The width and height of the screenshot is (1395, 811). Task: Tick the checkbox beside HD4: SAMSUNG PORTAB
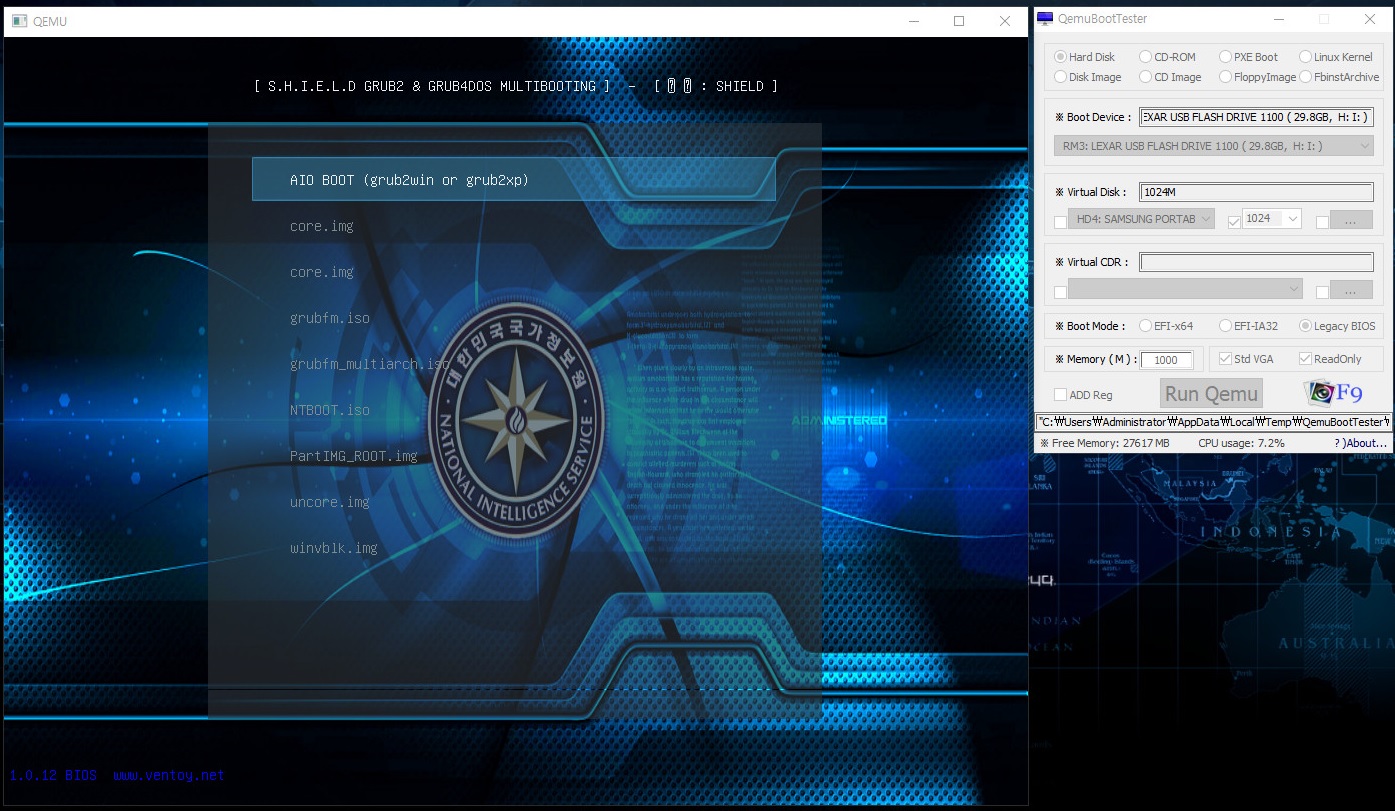1060,222
